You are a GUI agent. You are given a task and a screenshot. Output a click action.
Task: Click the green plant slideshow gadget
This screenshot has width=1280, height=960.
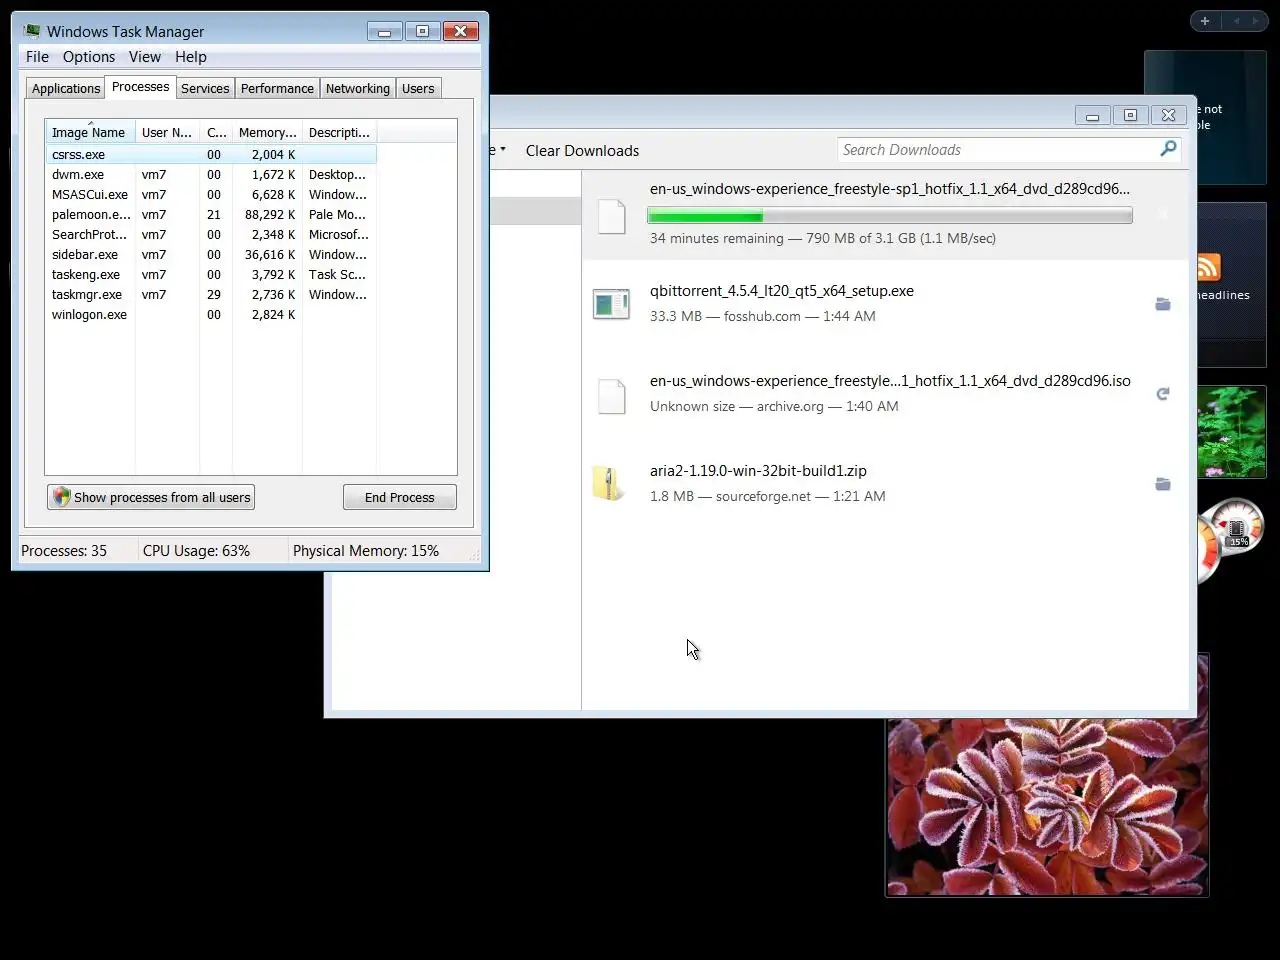(x=1232, y=432)
